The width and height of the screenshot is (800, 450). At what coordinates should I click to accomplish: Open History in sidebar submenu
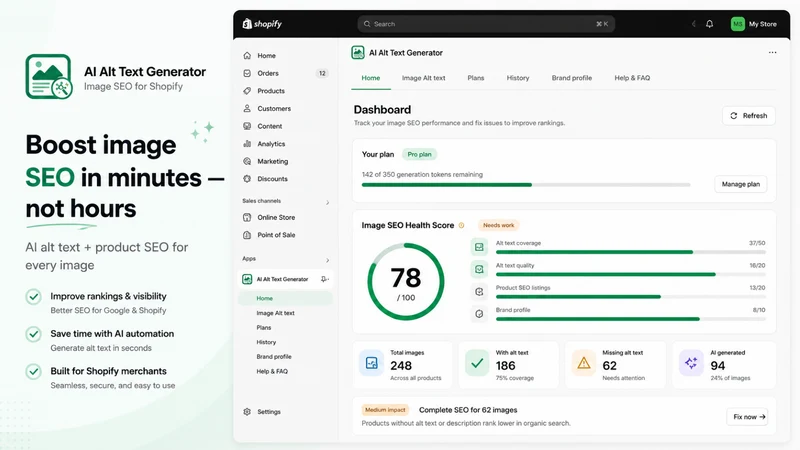click(266, 342)
